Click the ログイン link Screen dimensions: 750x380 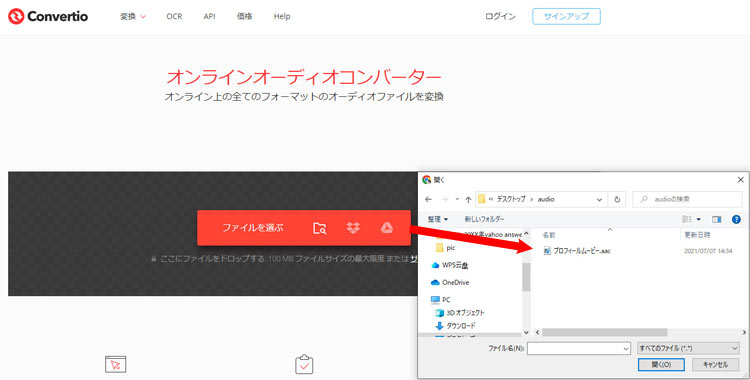tap(500, 16)
